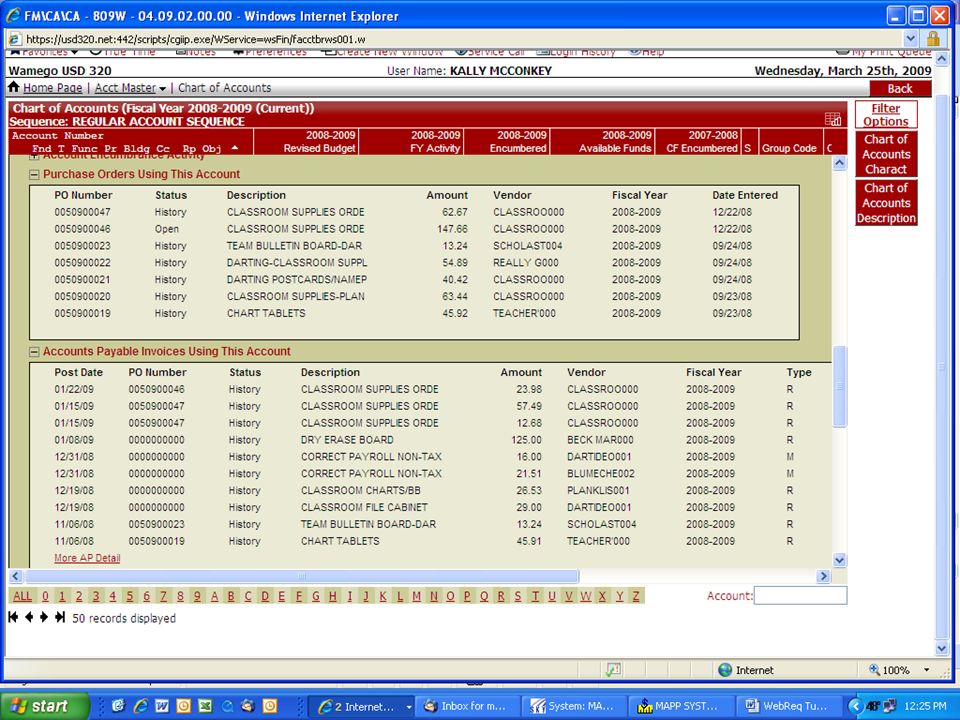Click the page scroll-down arrow at far right
The image size is (960, 720).
click(x=942, y=648)
